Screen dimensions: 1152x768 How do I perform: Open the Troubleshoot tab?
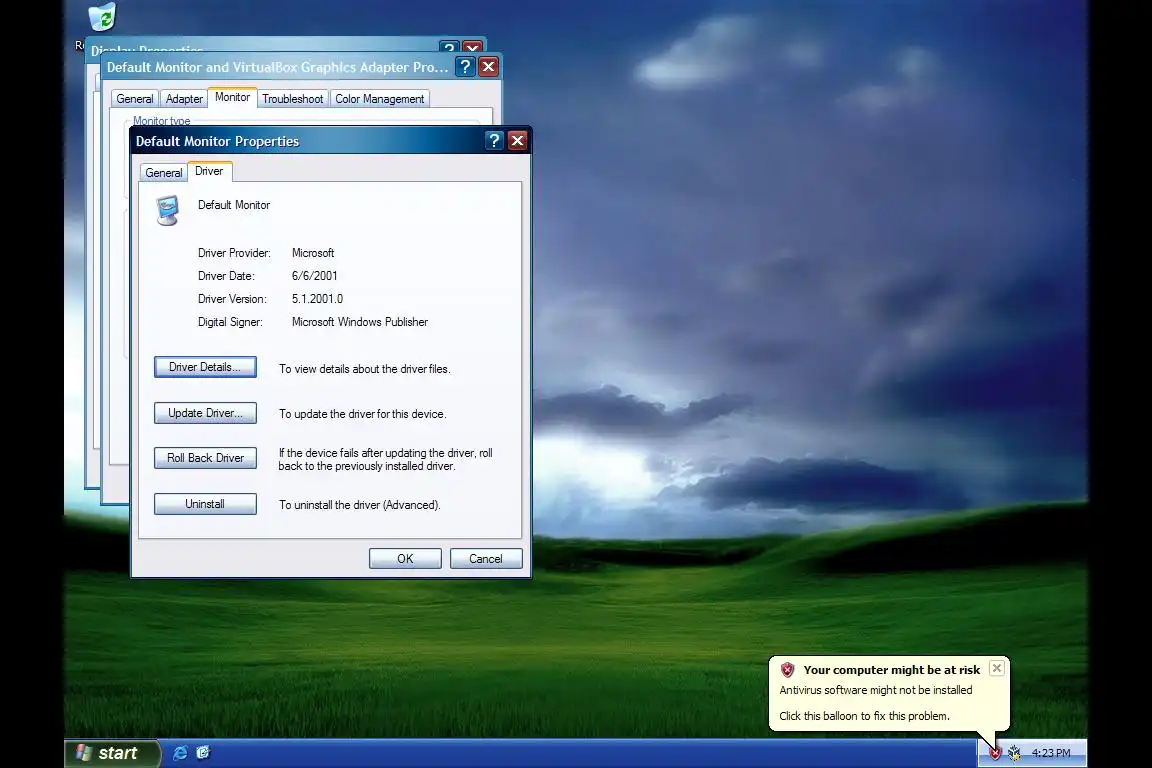(x=292, y=98)
